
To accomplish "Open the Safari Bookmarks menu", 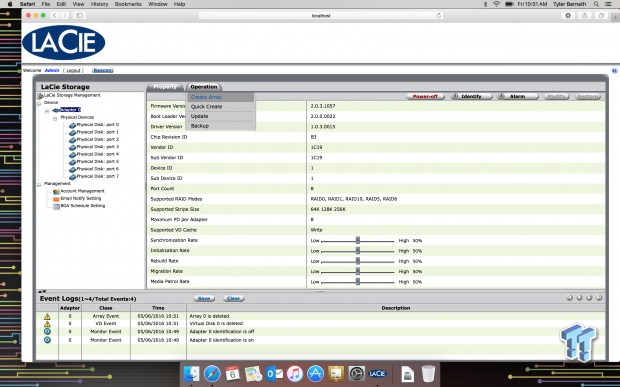I will [x=128, y=4].
